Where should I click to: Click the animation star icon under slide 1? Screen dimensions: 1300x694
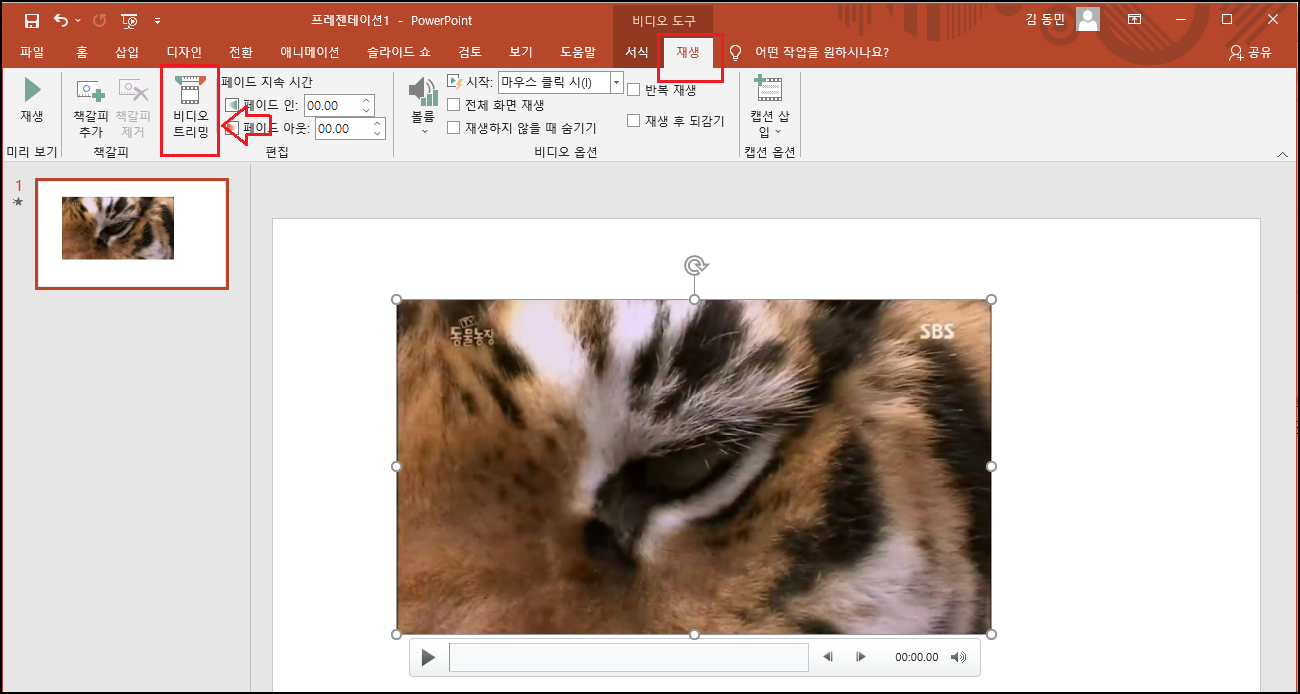point(17,202)
